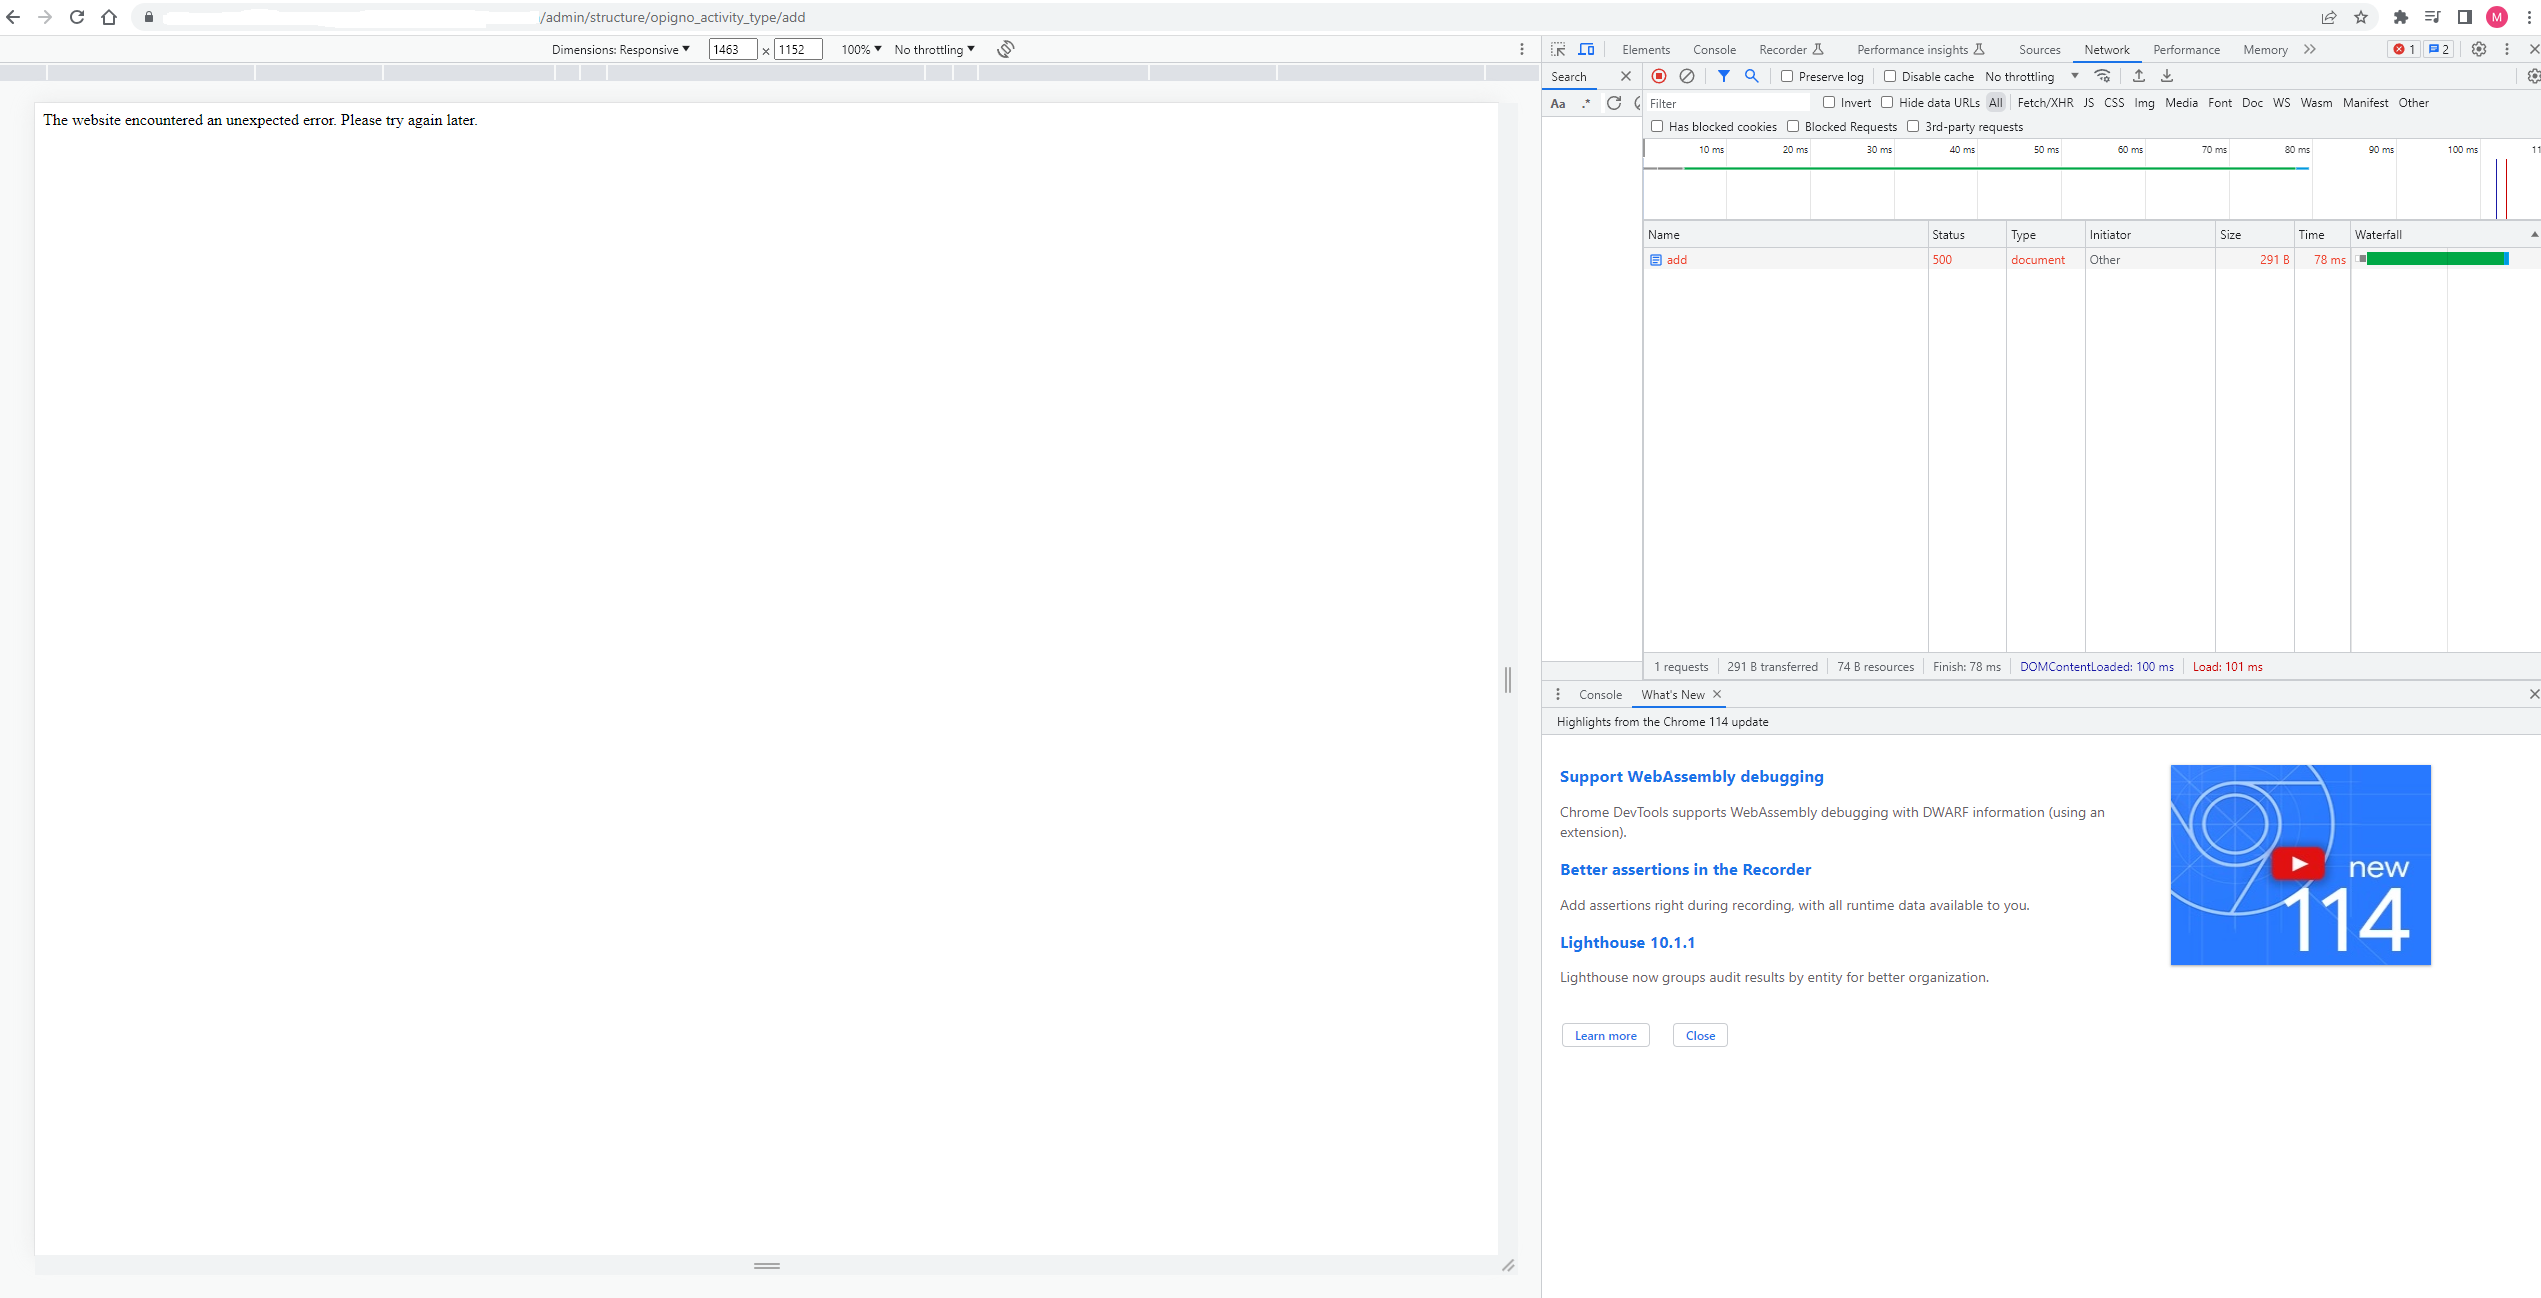
Task: Open DevTools No throttling dropdown
Action: tap(2031, 76)
